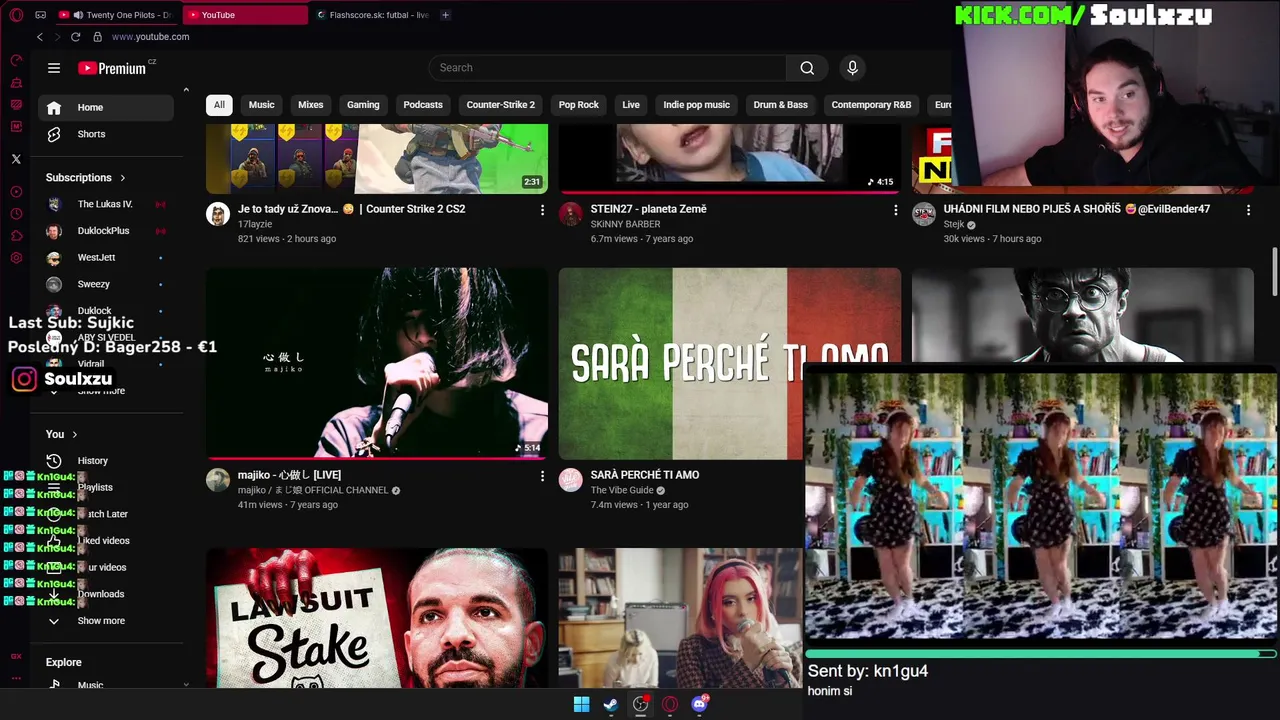1280x720 pixels.
Task: Switch to Flashscore.sk tab
Action: point(372,15)
